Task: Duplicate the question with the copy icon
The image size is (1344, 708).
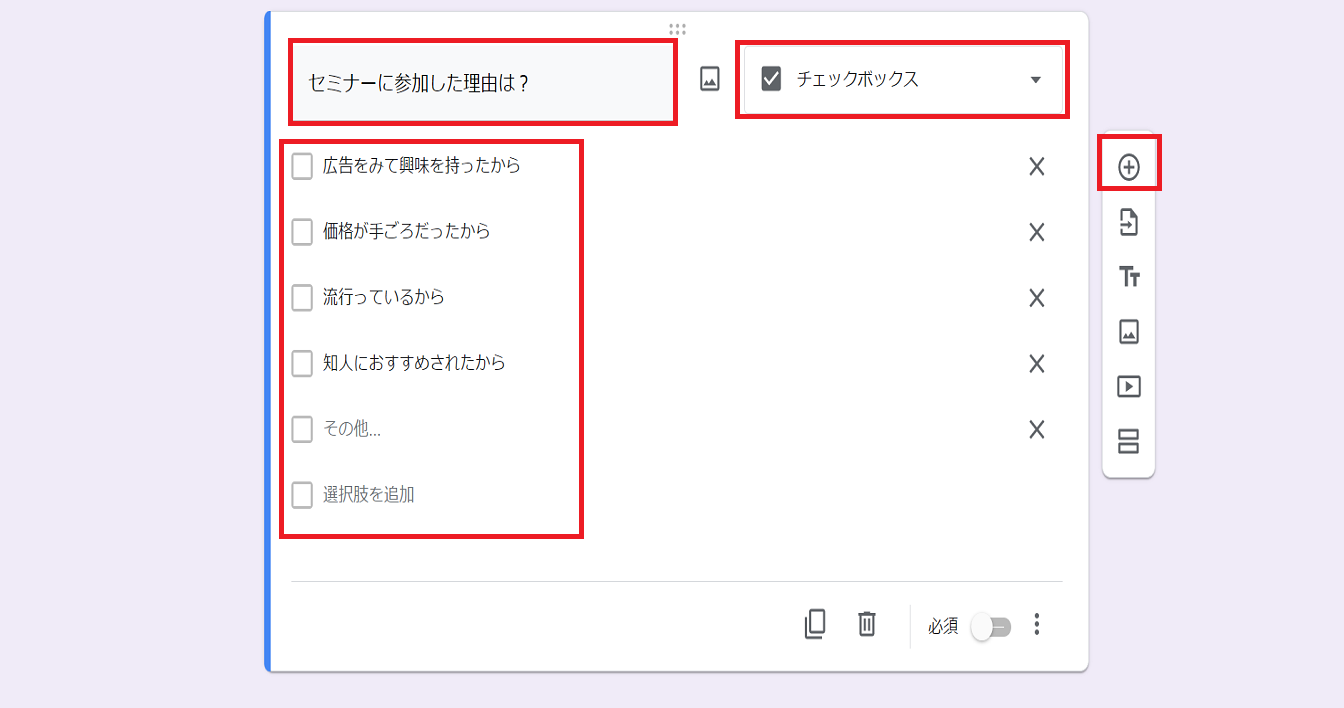Action: (815, 625)
